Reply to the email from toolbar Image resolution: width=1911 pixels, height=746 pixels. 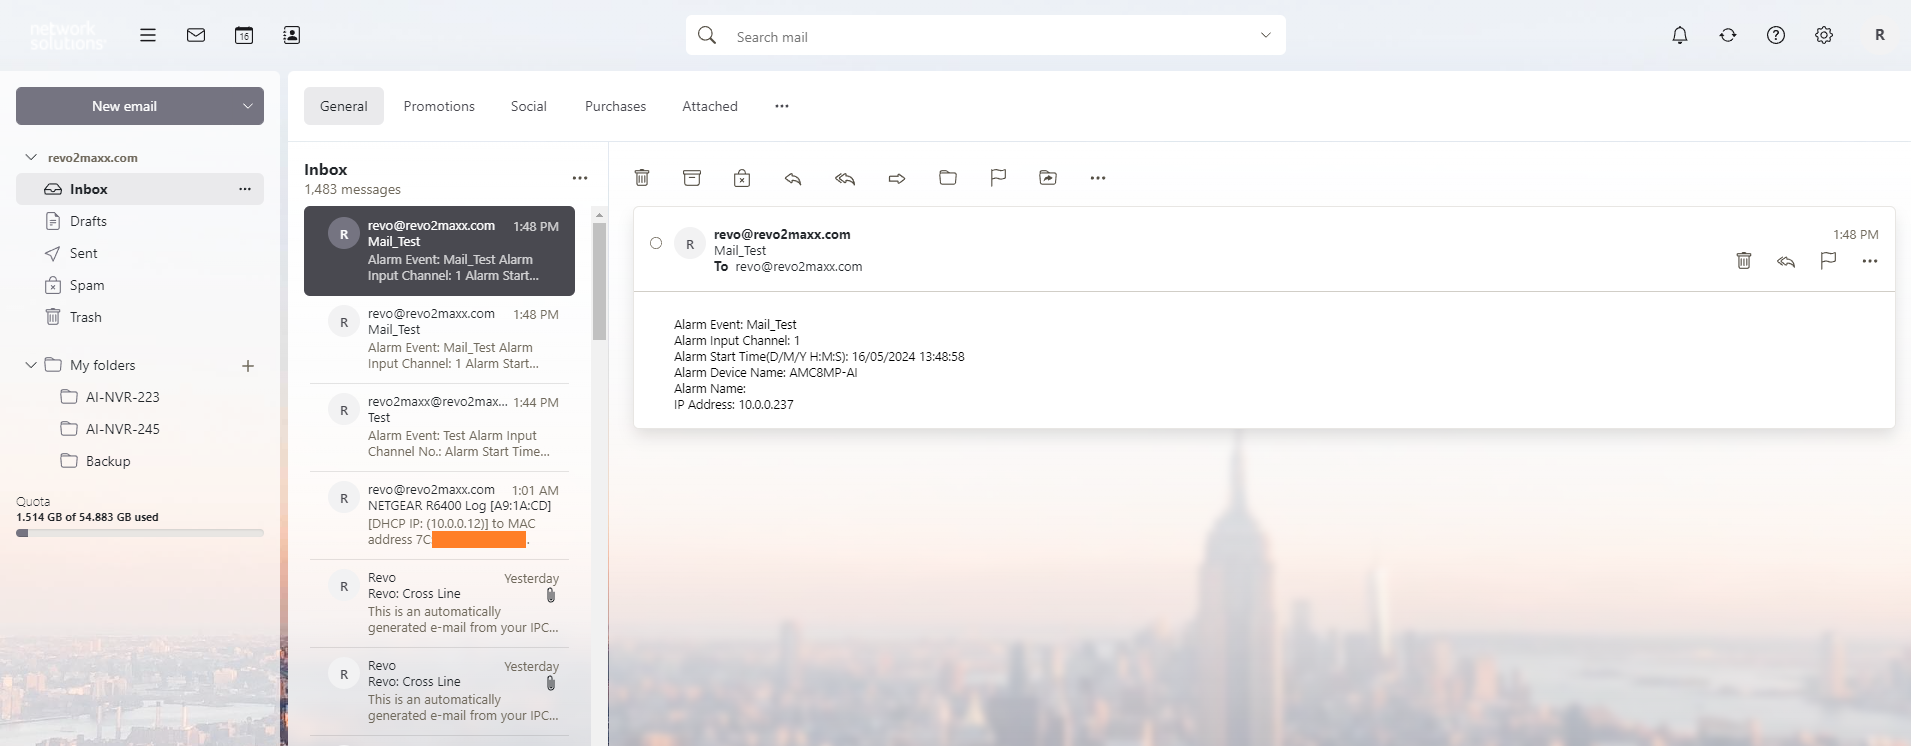coord(793,178)
